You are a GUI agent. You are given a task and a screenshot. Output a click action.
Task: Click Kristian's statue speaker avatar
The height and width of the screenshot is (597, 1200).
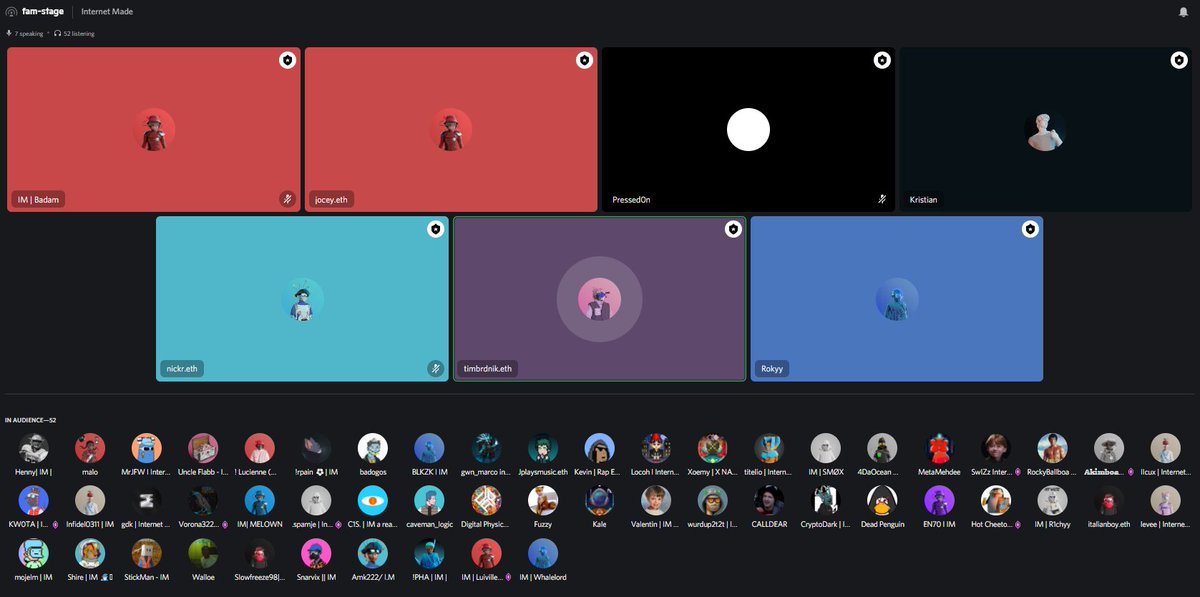coord(1045,130)
